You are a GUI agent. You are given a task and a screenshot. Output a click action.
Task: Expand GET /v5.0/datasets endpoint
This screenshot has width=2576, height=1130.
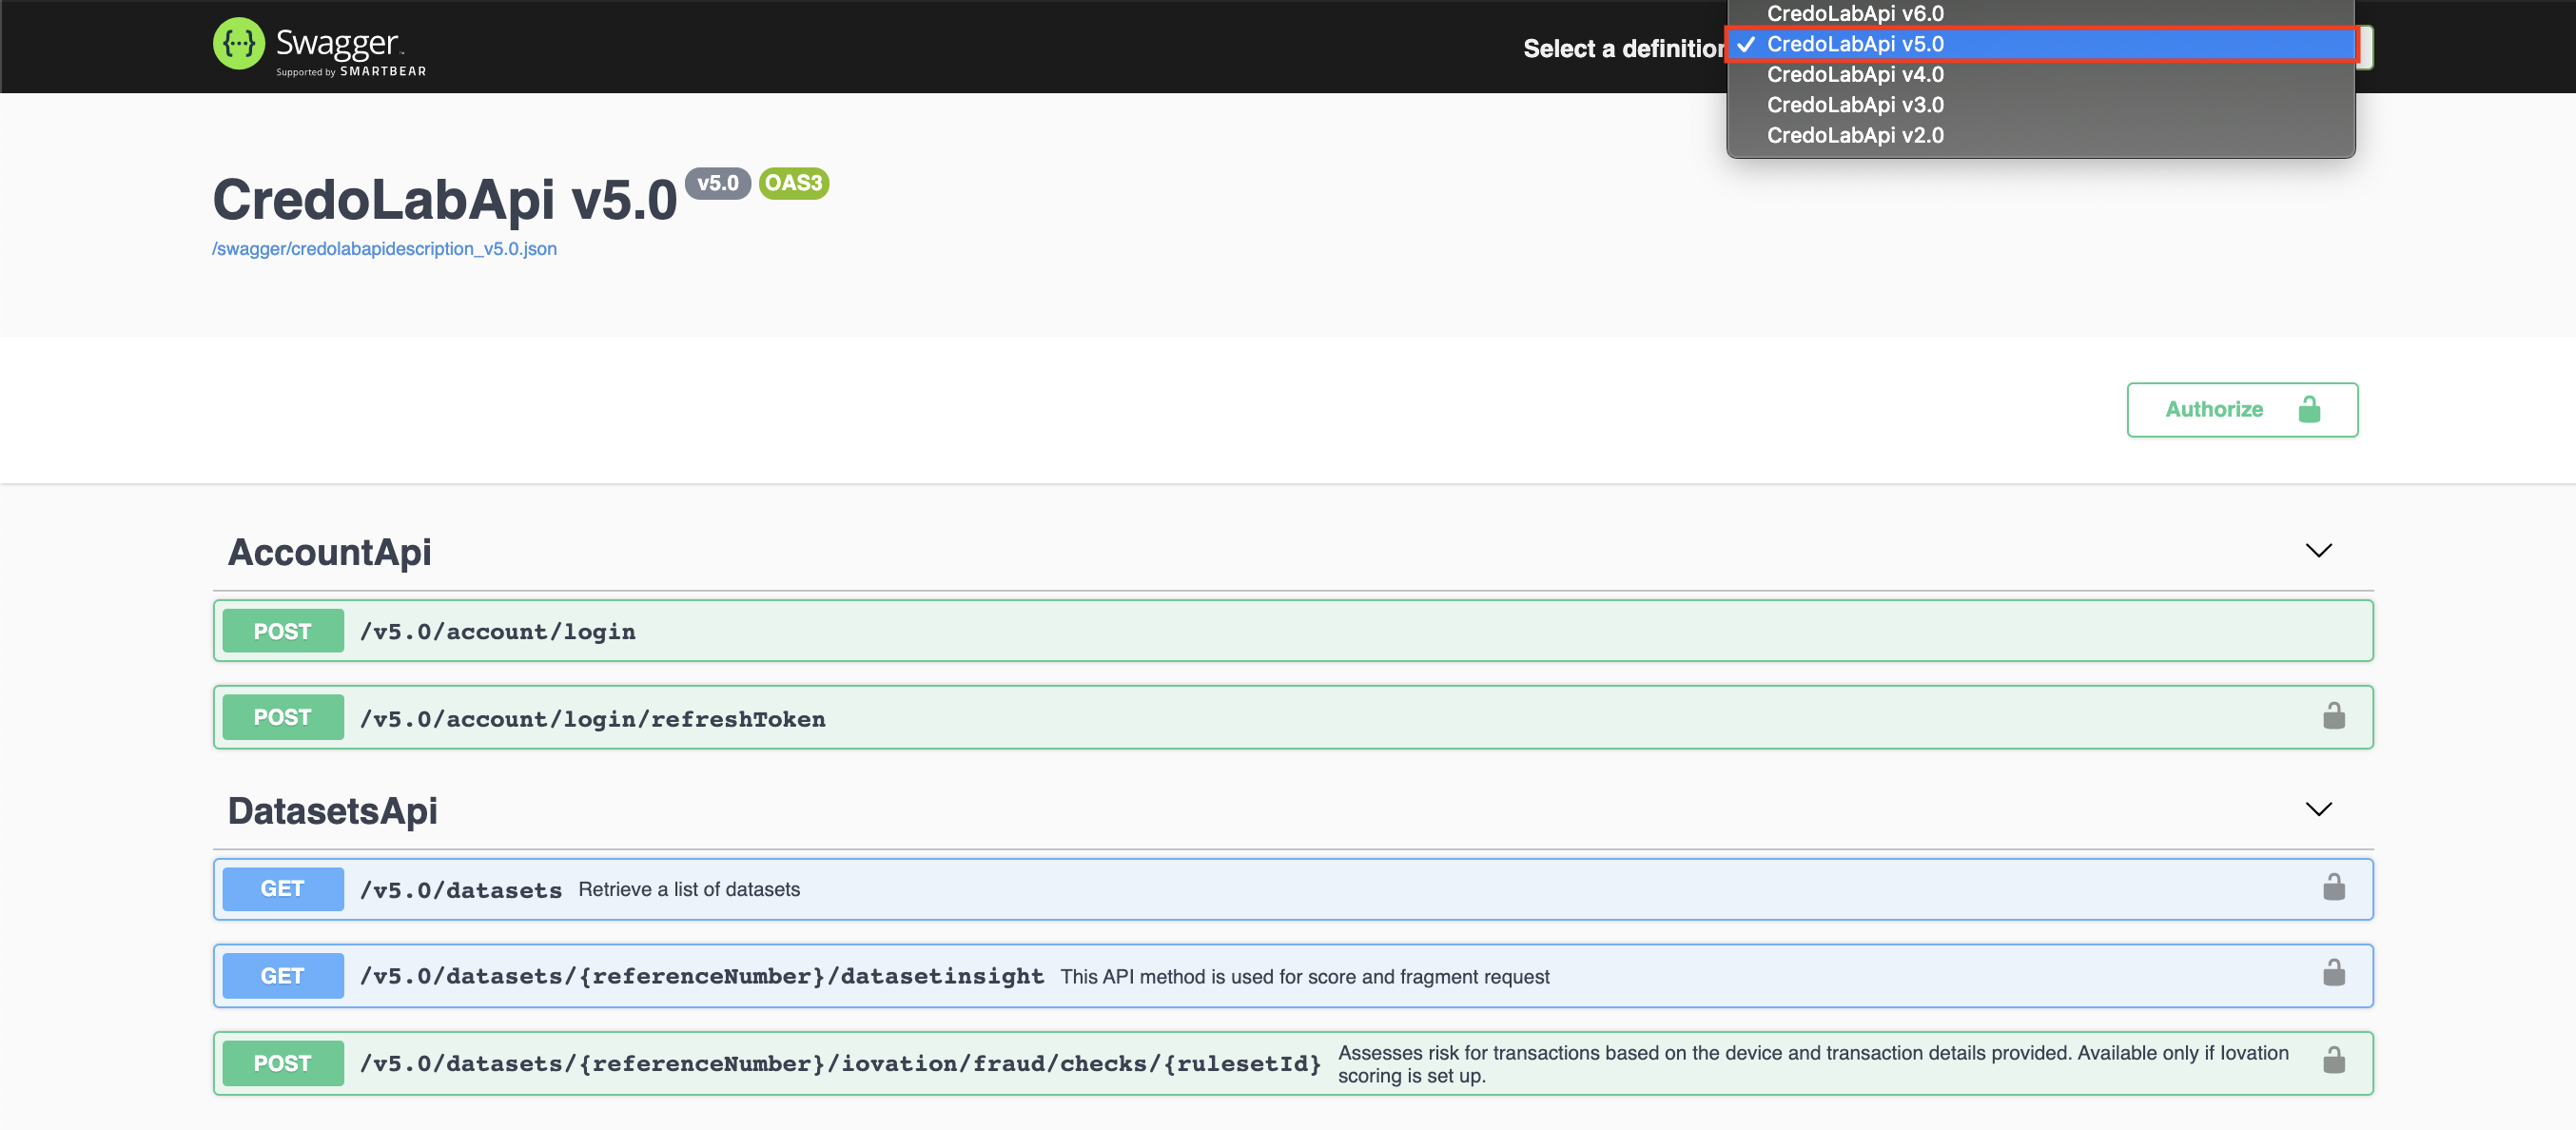pyautogui.click(x=1292, y=889)
